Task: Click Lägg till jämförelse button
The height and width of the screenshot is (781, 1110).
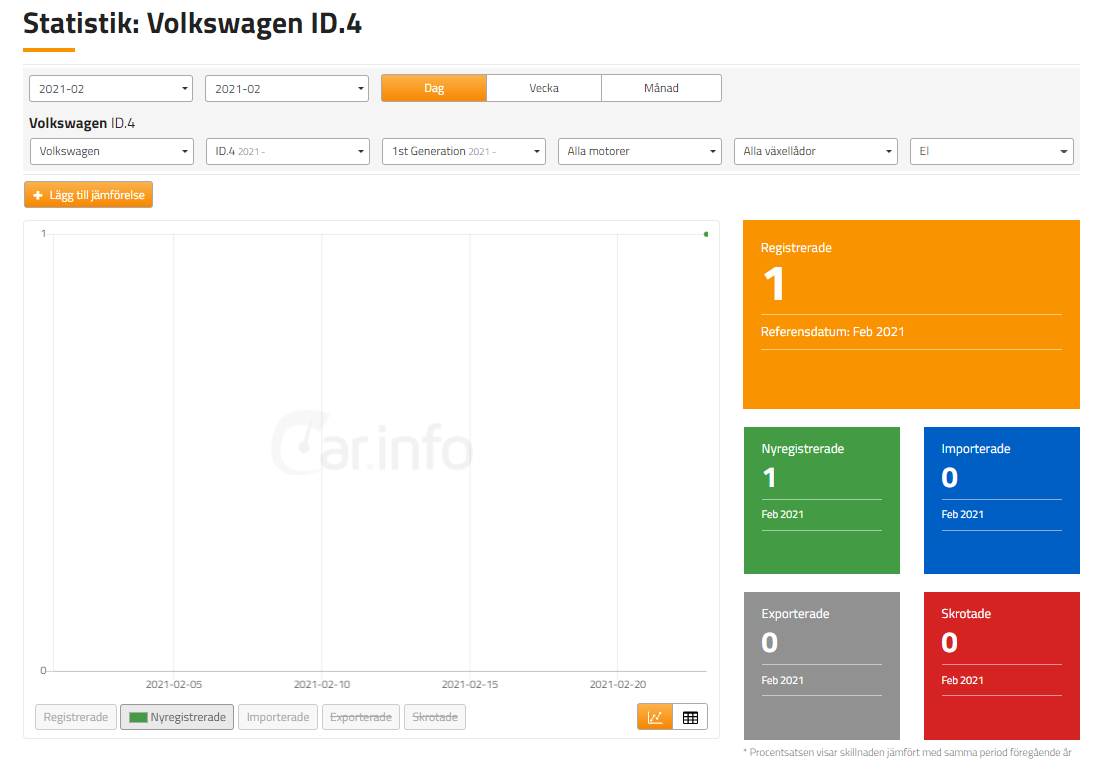Action: pos(88,195)
